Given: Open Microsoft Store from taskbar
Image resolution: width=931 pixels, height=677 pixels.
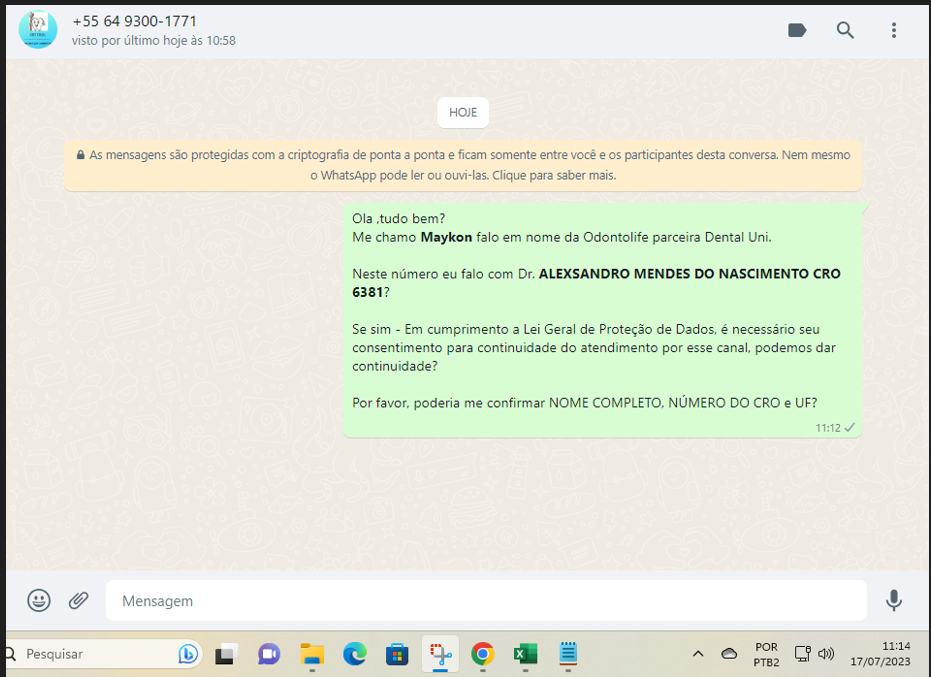Looking at the screenshot, I should (397, 654).
